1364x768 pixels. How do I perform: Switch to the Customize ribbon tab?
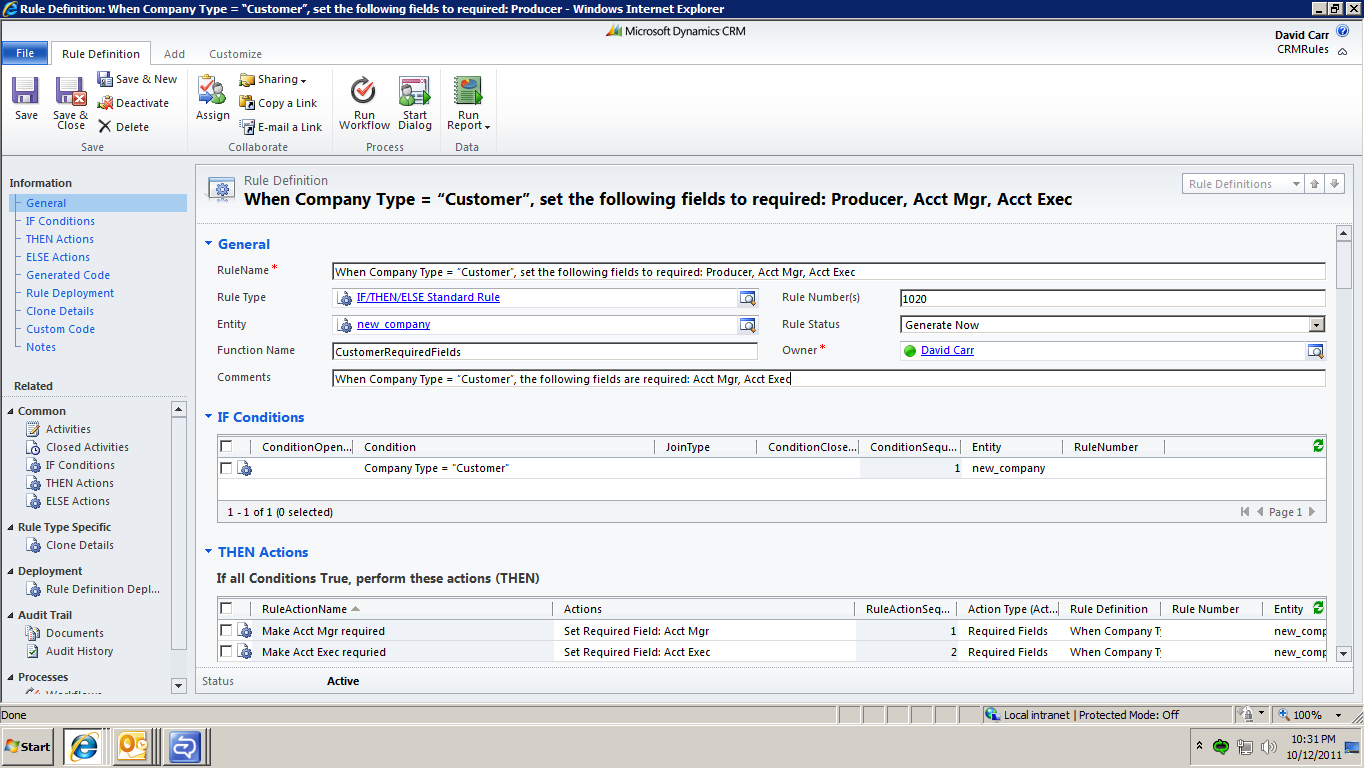tap(235, 54)
